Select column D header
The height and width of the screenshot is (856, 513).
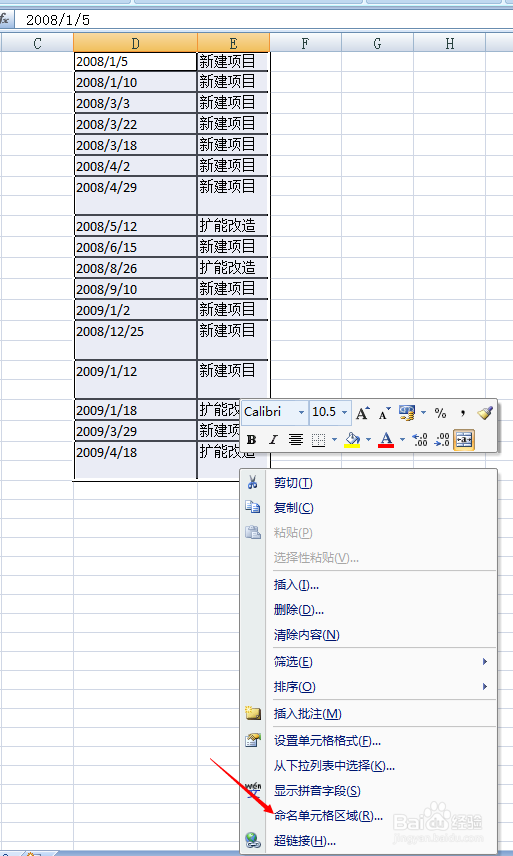pos(135,43)
